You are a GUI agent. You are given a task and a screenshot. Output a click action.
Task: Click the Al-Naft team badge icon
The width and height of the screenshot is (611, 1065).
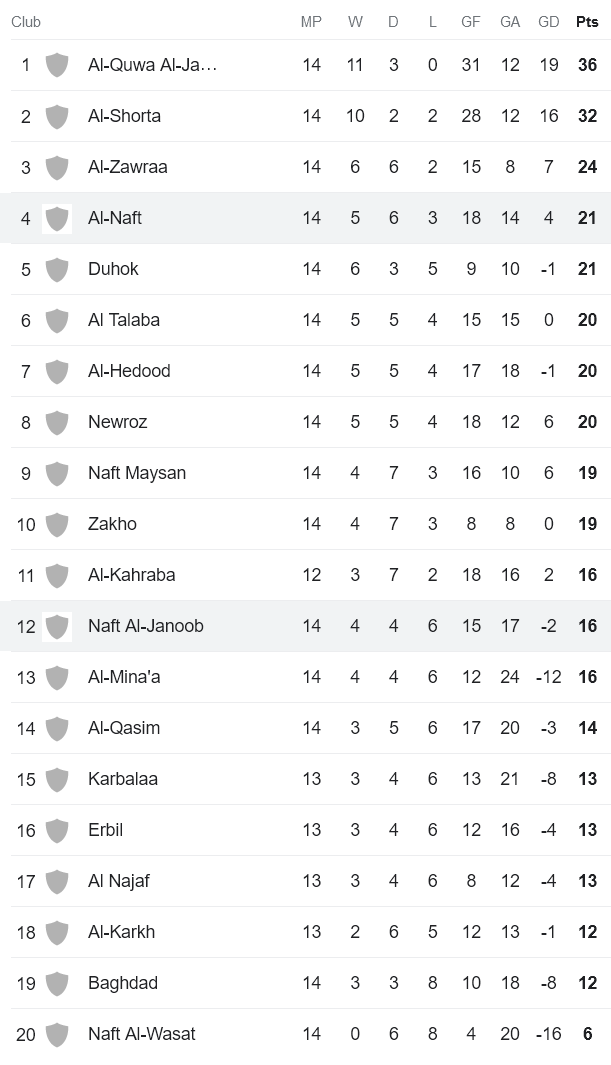point(57,218)
